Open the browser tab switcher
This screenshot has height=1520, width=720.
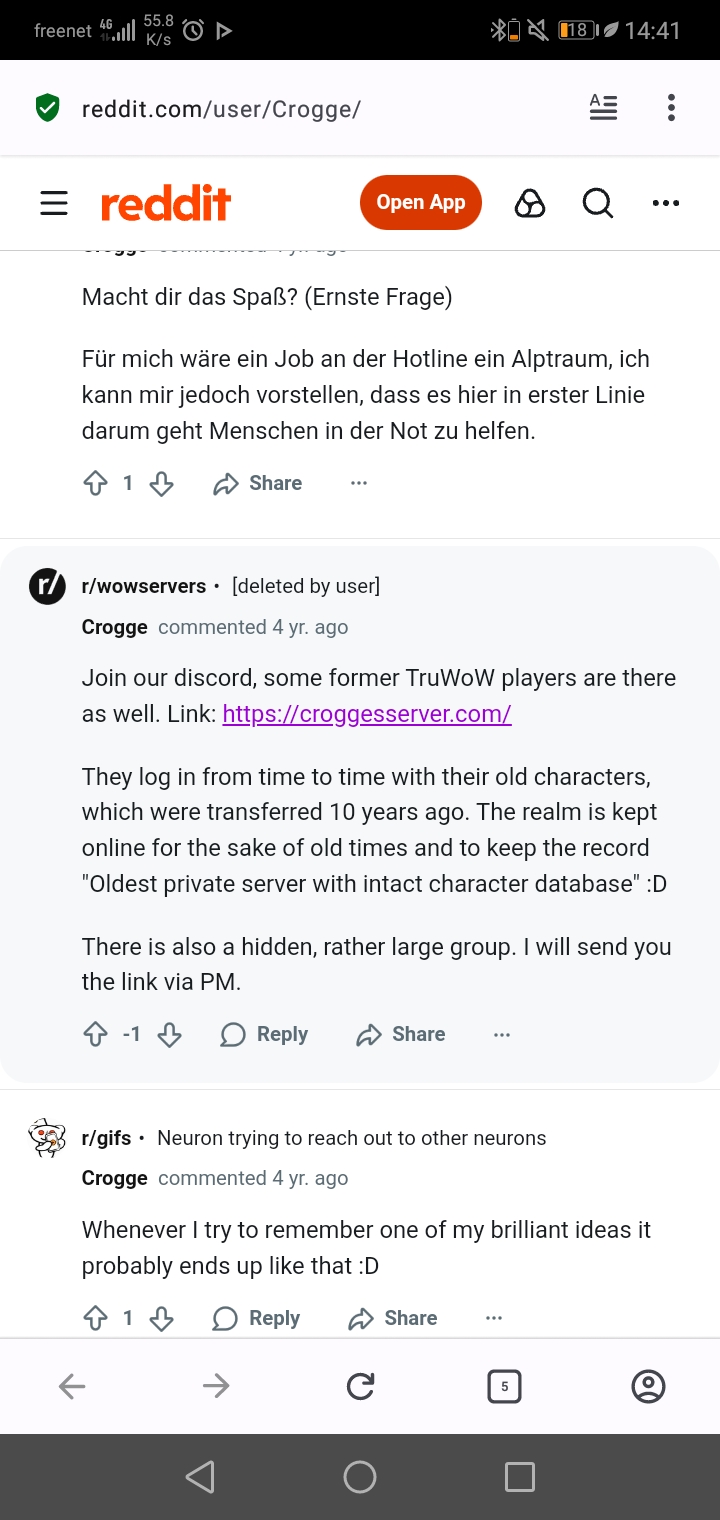click(504, 1386)
